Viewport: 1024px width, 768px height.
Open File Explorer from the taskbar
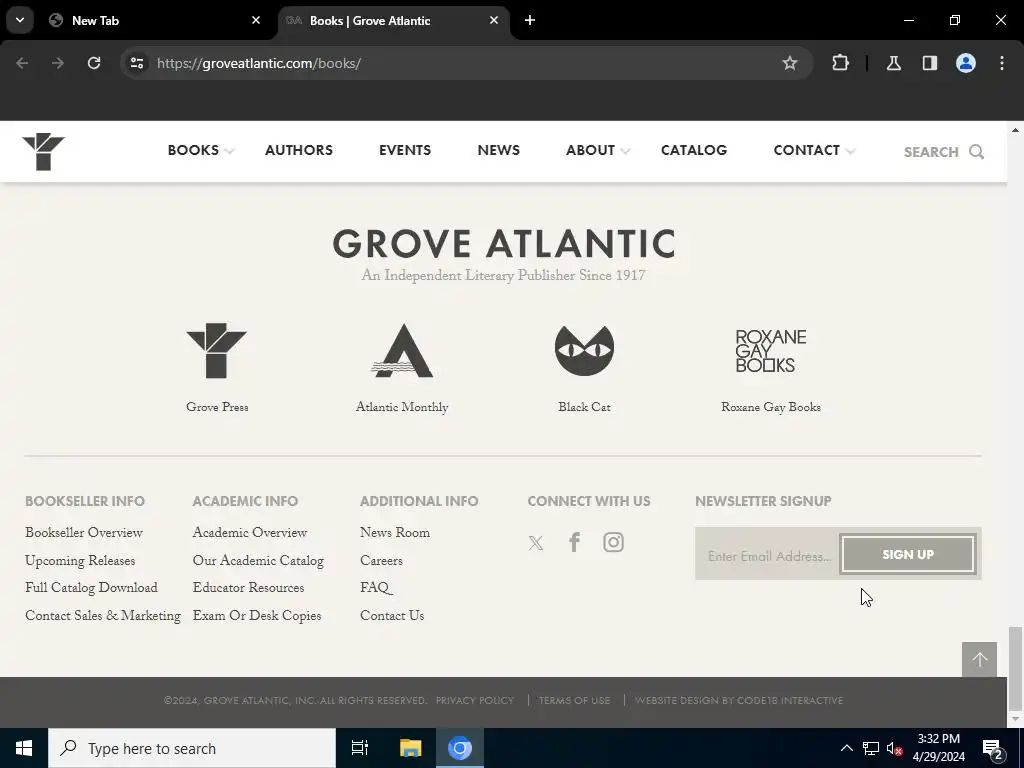click(410, 748)
